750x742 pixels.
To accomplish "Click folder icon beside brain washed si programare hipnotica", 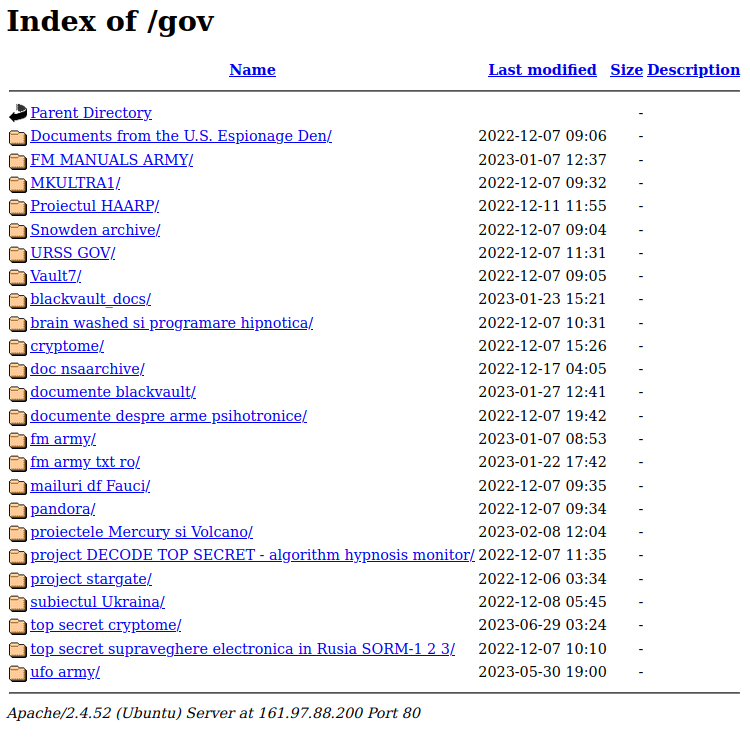I will pos(18,324).
